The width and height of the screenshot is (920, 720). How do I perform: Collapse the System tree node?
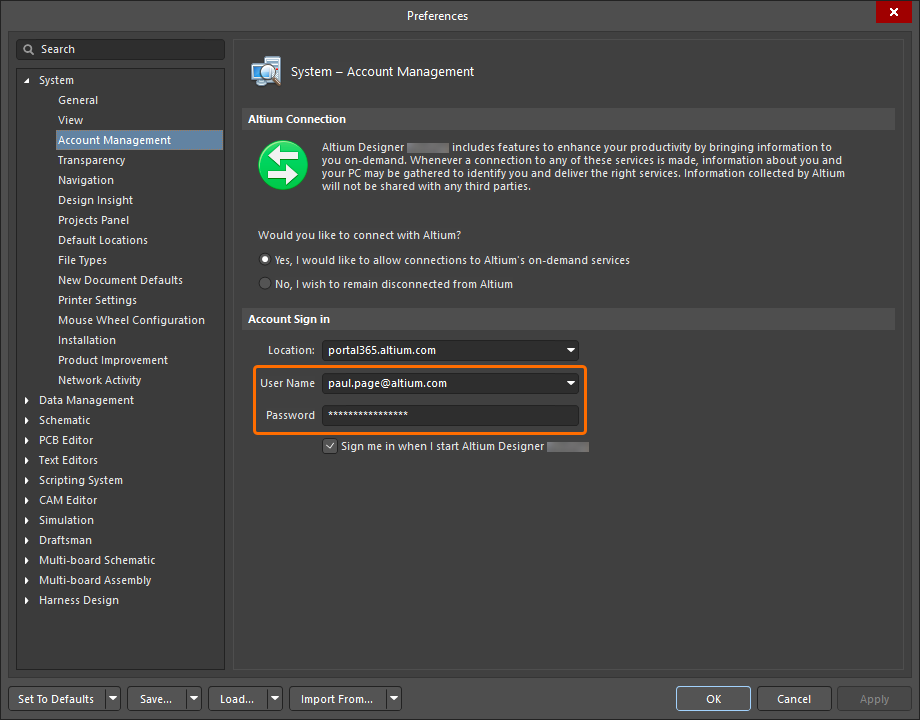(x=26, y=80)
